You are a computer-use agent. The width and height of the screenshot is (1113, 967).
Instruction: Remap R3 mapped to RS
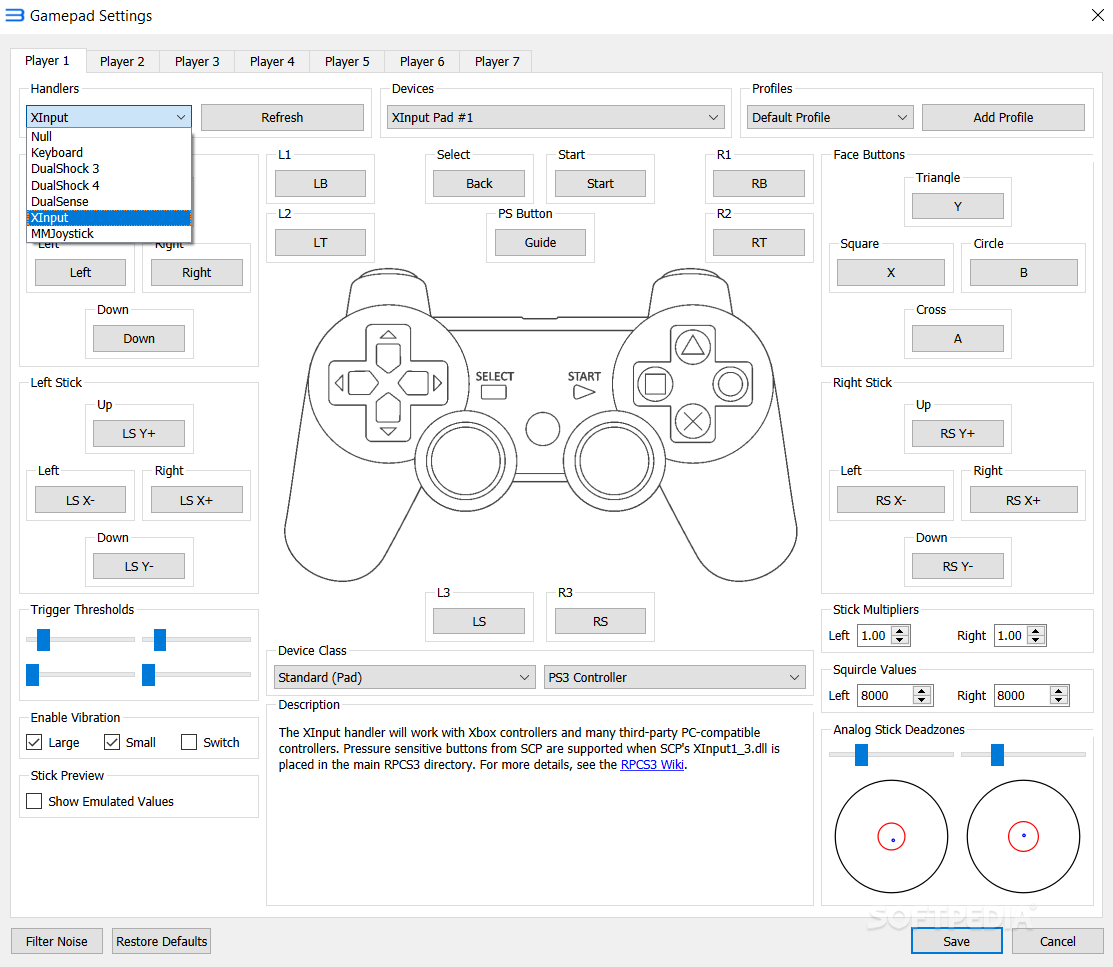(x=601, y=621)
